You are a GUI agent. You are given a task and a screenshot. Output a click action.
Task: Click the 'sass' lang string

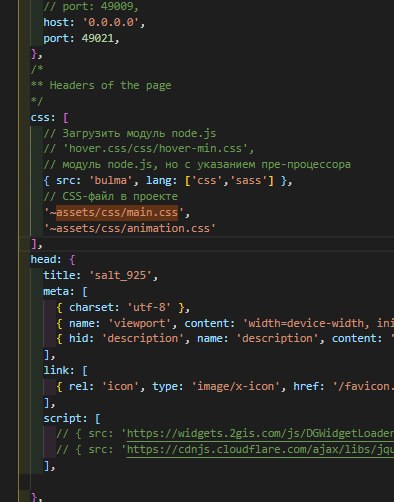pos(248,180)
